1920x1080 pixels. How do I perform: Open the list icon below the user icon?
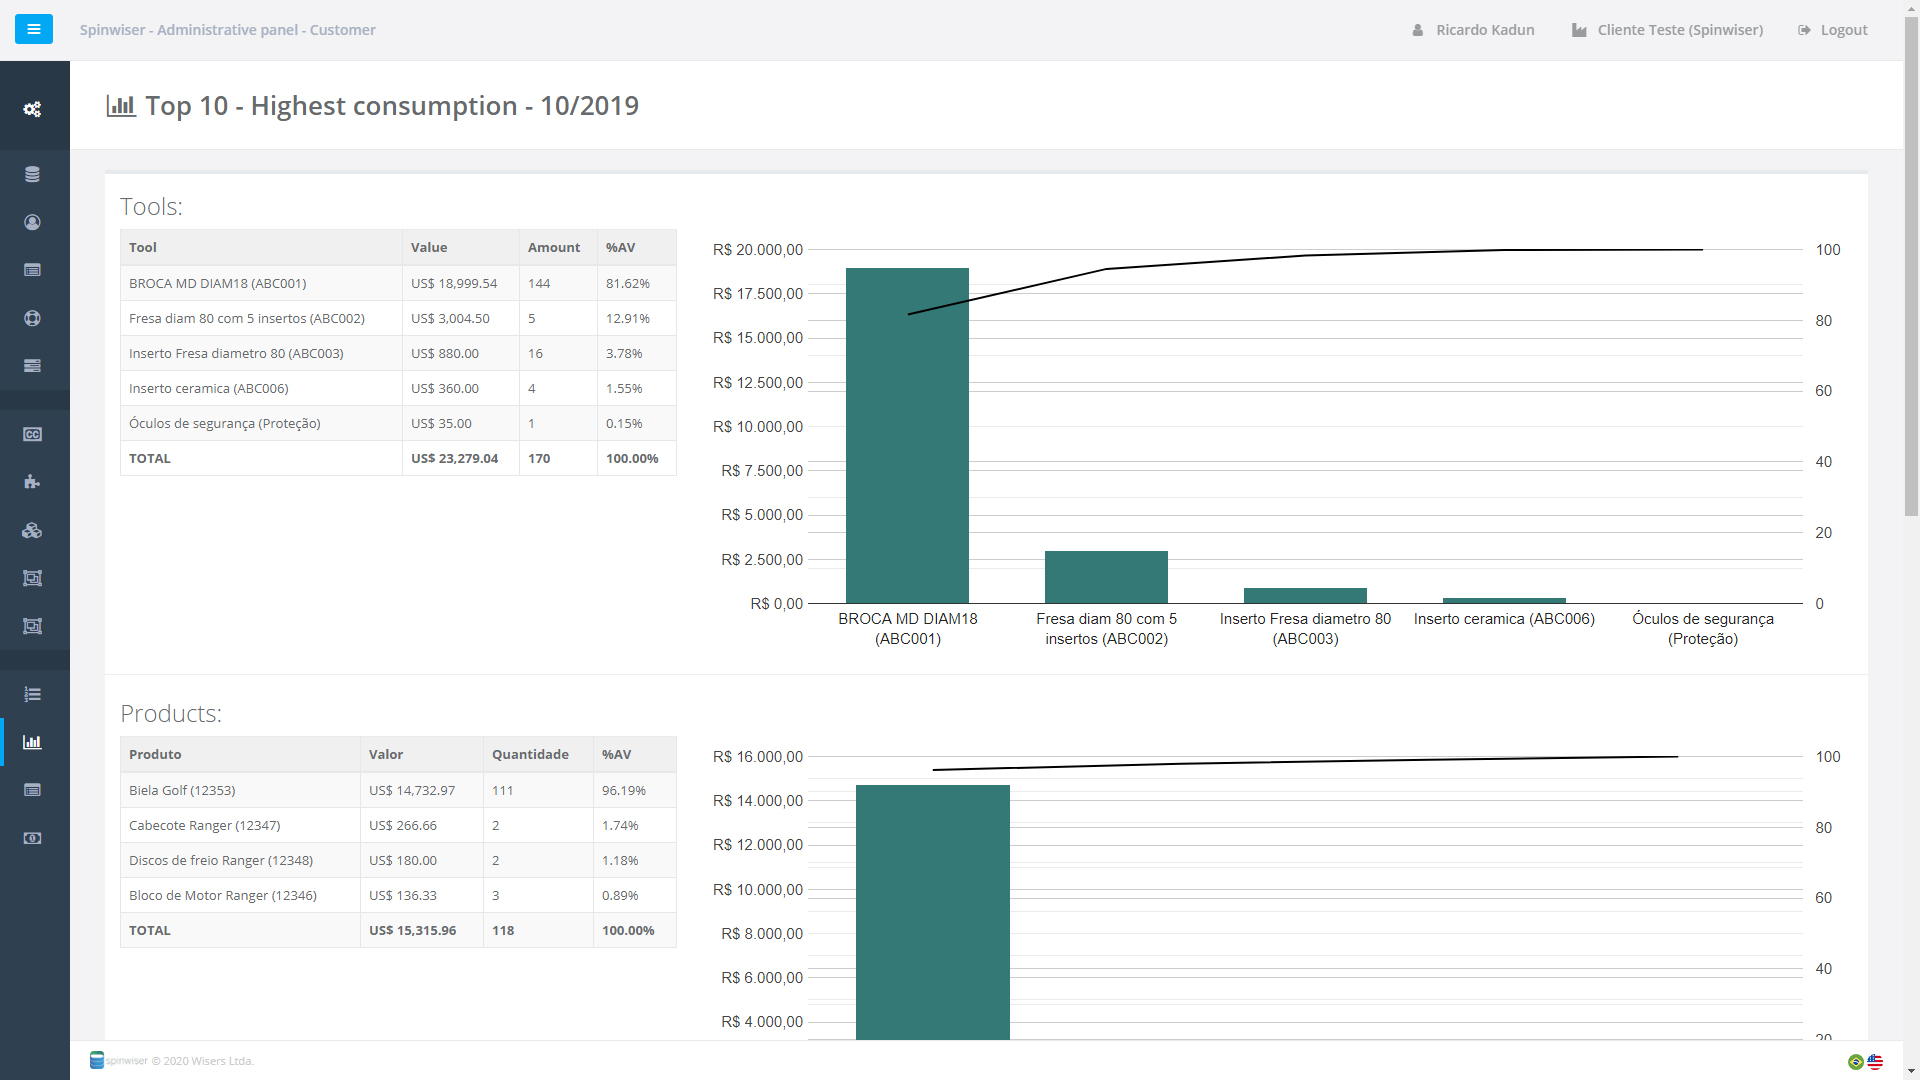(32, 270)
